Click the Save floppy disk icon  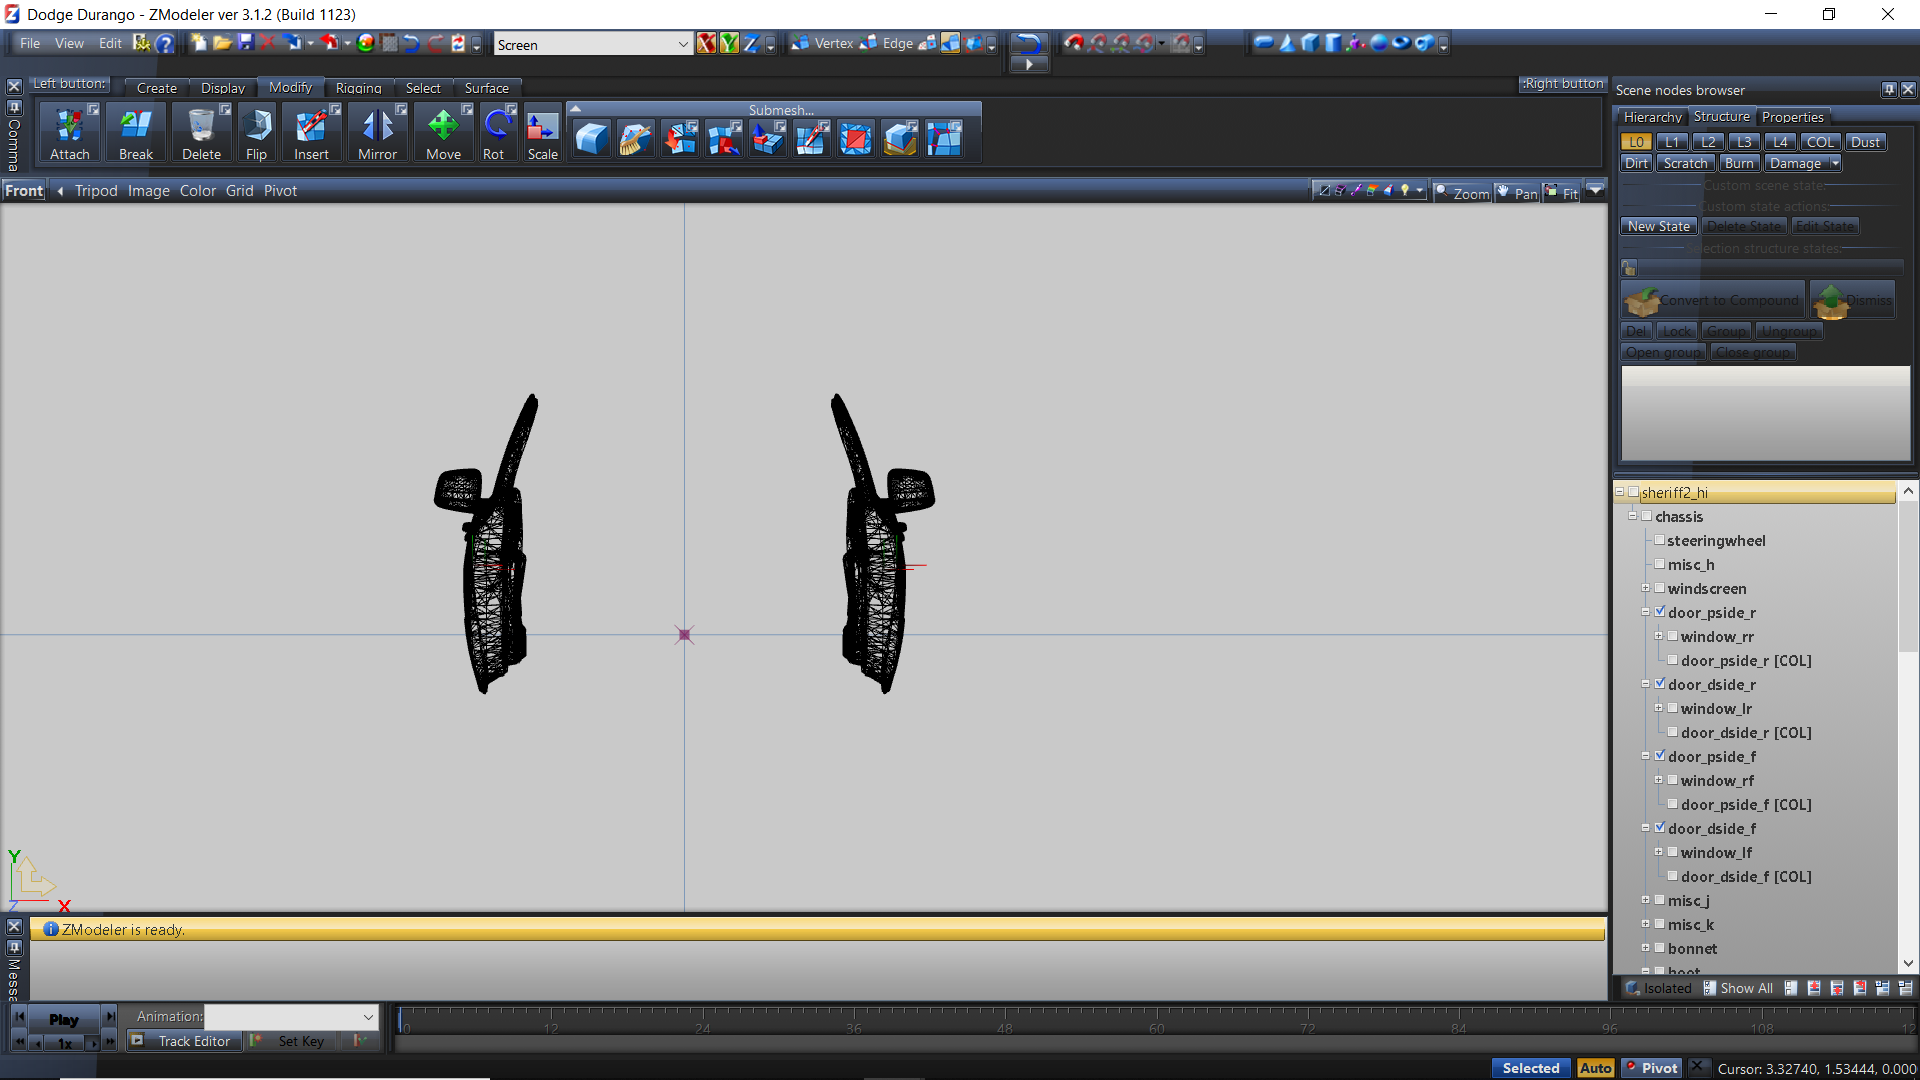click(x=246, y=43)
